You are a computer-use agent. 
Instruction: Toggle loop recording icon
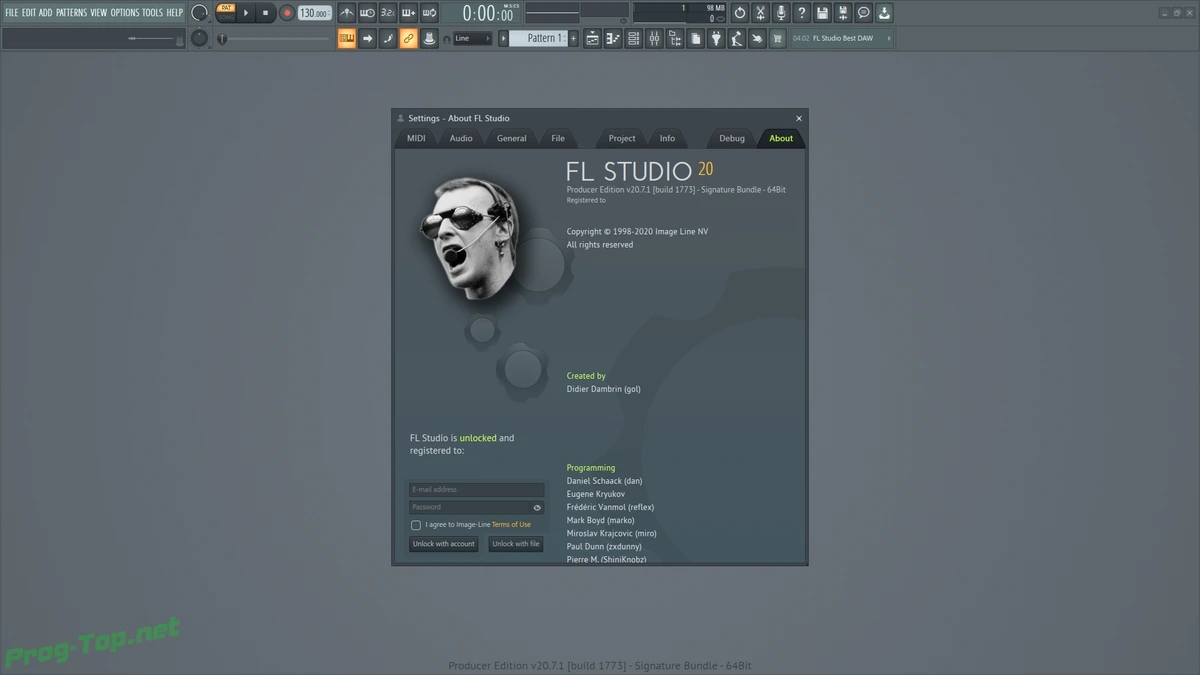pyautogui.click(x=429, y=13)
